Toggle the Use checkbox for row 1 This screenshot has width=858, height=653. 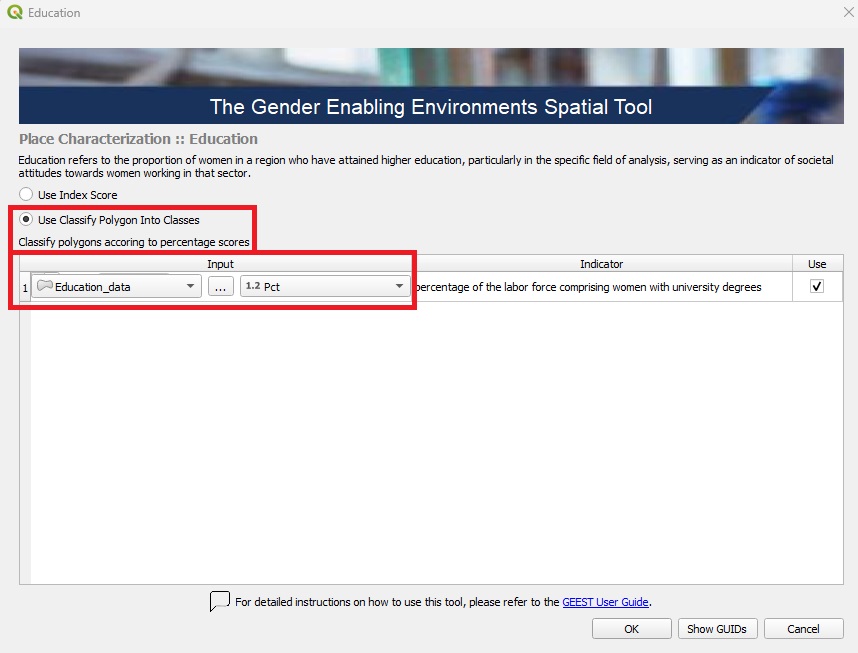[816, 286]
